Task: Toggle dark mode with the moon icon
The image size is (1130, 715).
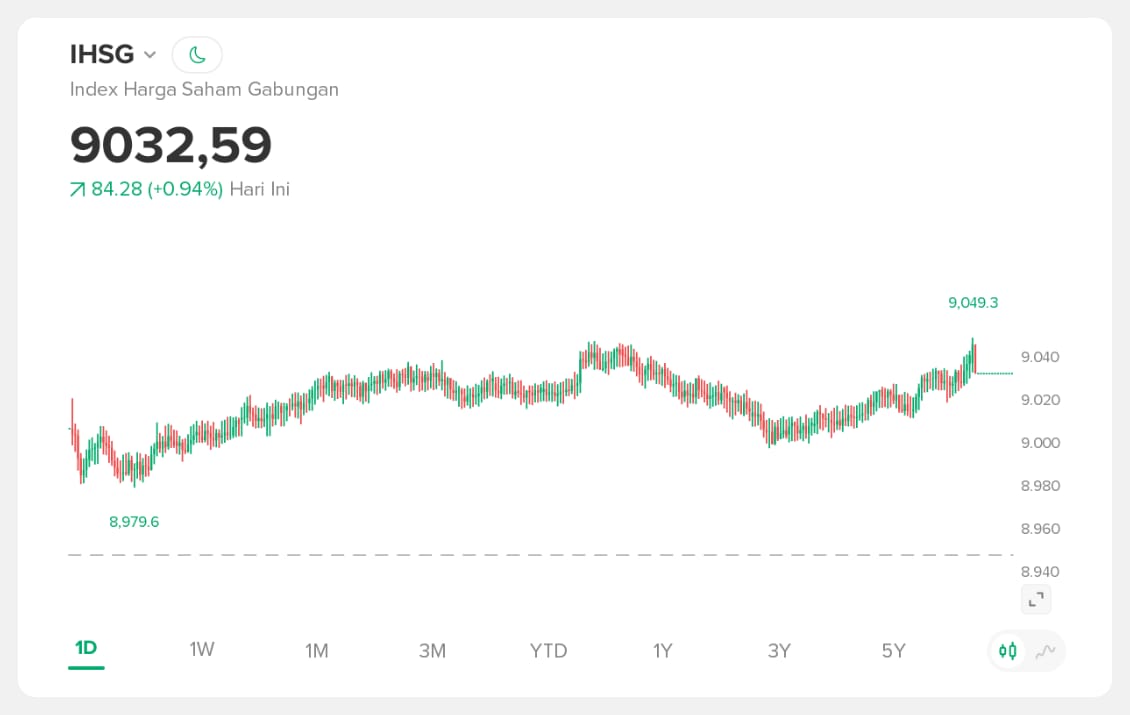Action: (x=197, y=55)
